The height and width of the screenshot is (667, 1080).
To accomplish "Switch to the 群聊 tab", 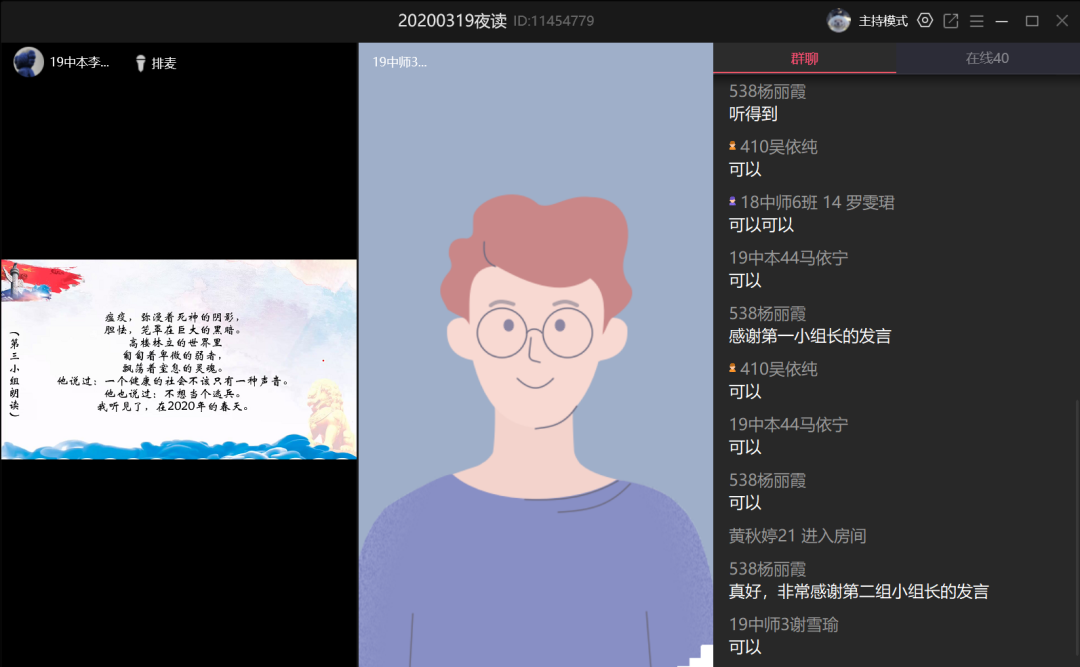I will pyautogui.click(x=804, y=58).
